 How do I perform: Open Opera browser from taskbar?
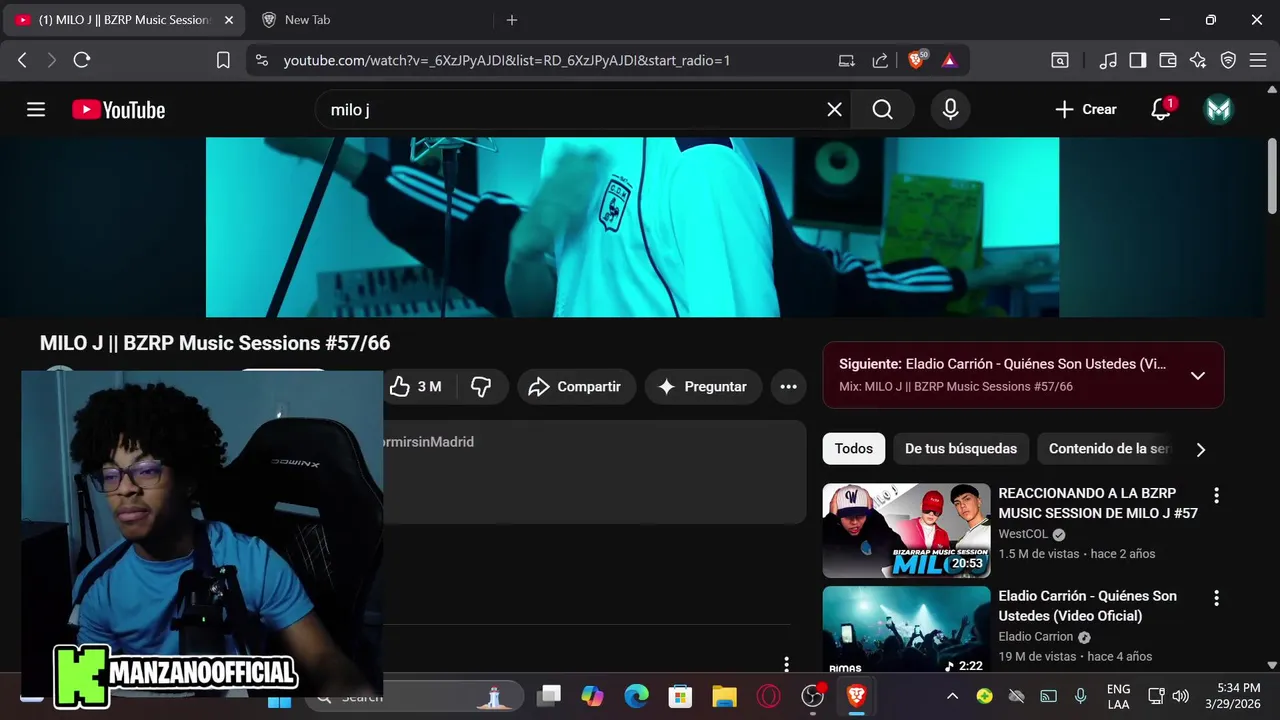[769, 696]
